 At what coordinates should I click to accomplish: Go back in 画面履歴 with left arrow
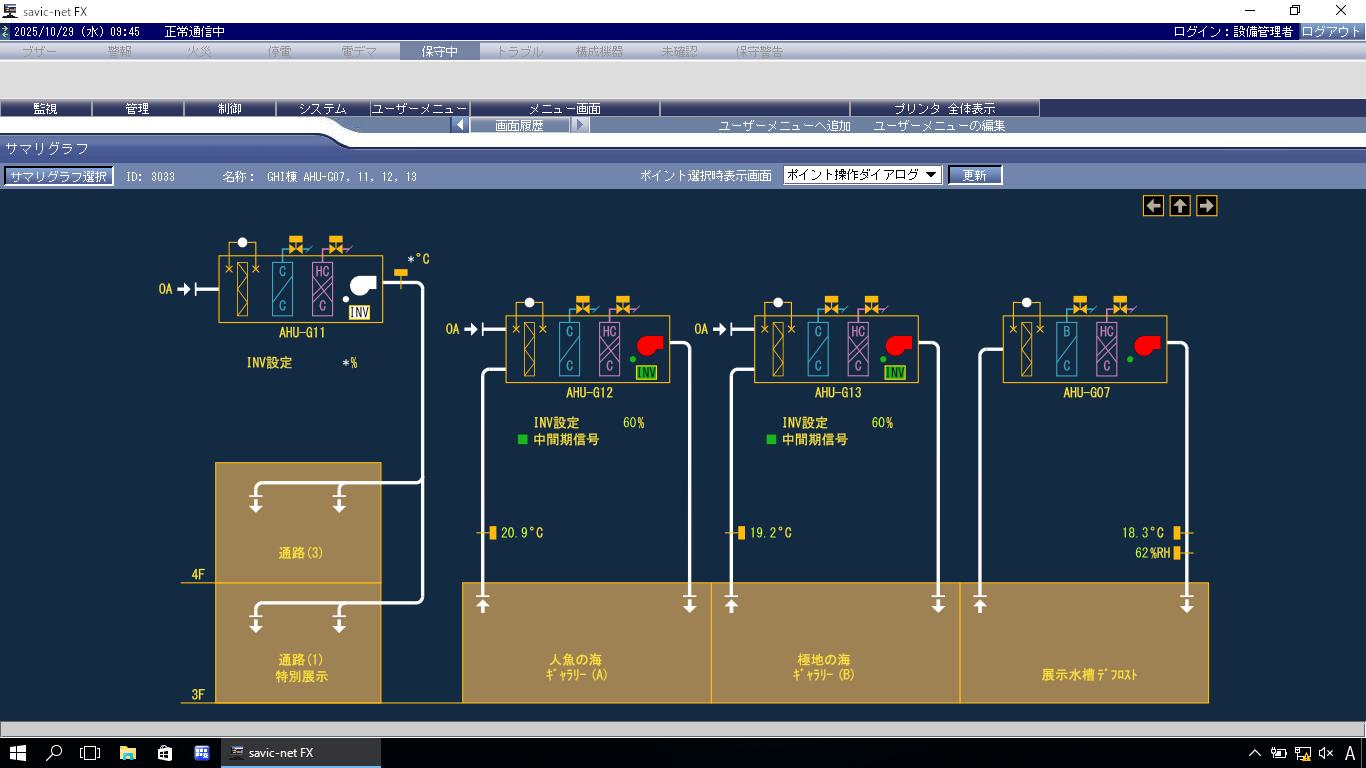click(x=459, y=126)
